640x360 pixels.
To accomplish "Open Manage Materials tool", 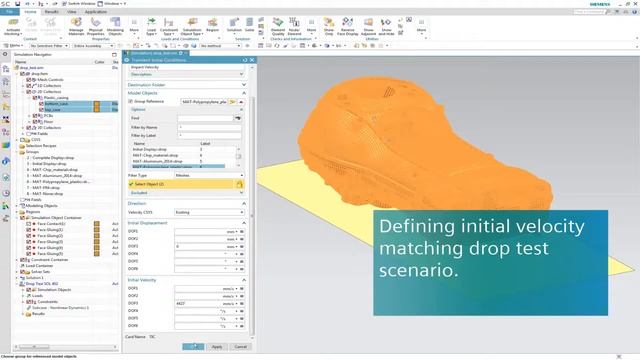I will 76,27.
